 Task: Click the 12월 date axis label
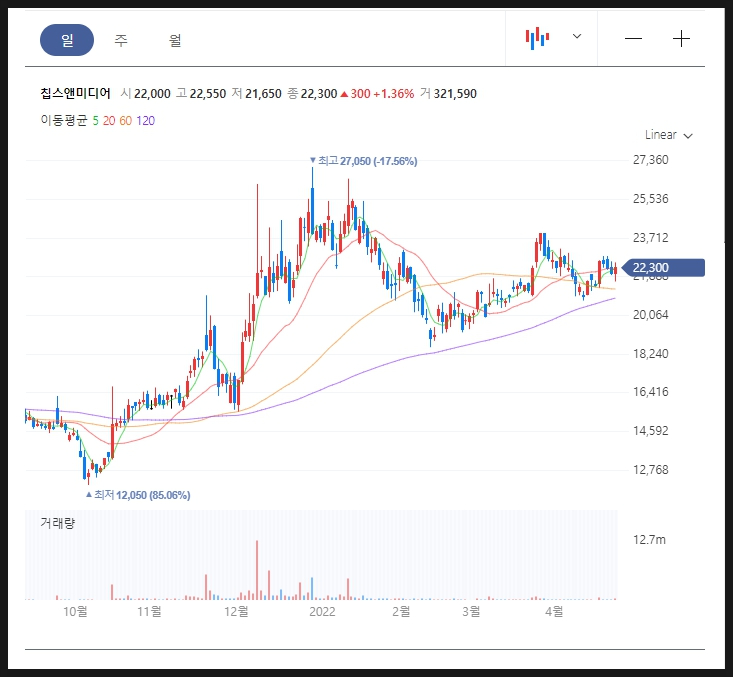click(x=237, y=611)
